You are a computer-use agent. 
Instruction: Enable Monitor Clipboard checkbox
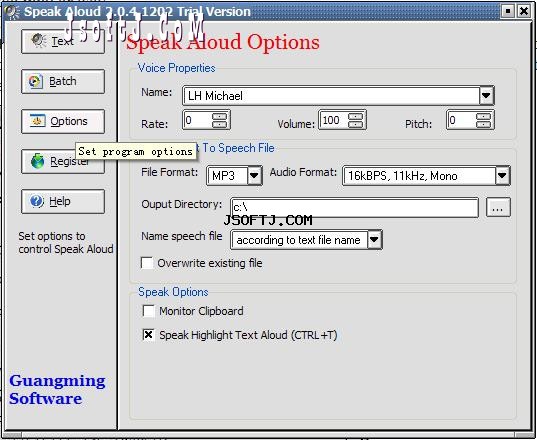pyautogui.click(x=149, y=311)
